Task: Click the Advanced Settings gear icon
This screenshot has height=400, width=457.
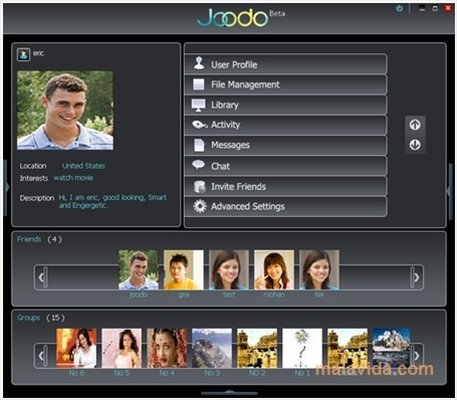Action: click(200, 206)
